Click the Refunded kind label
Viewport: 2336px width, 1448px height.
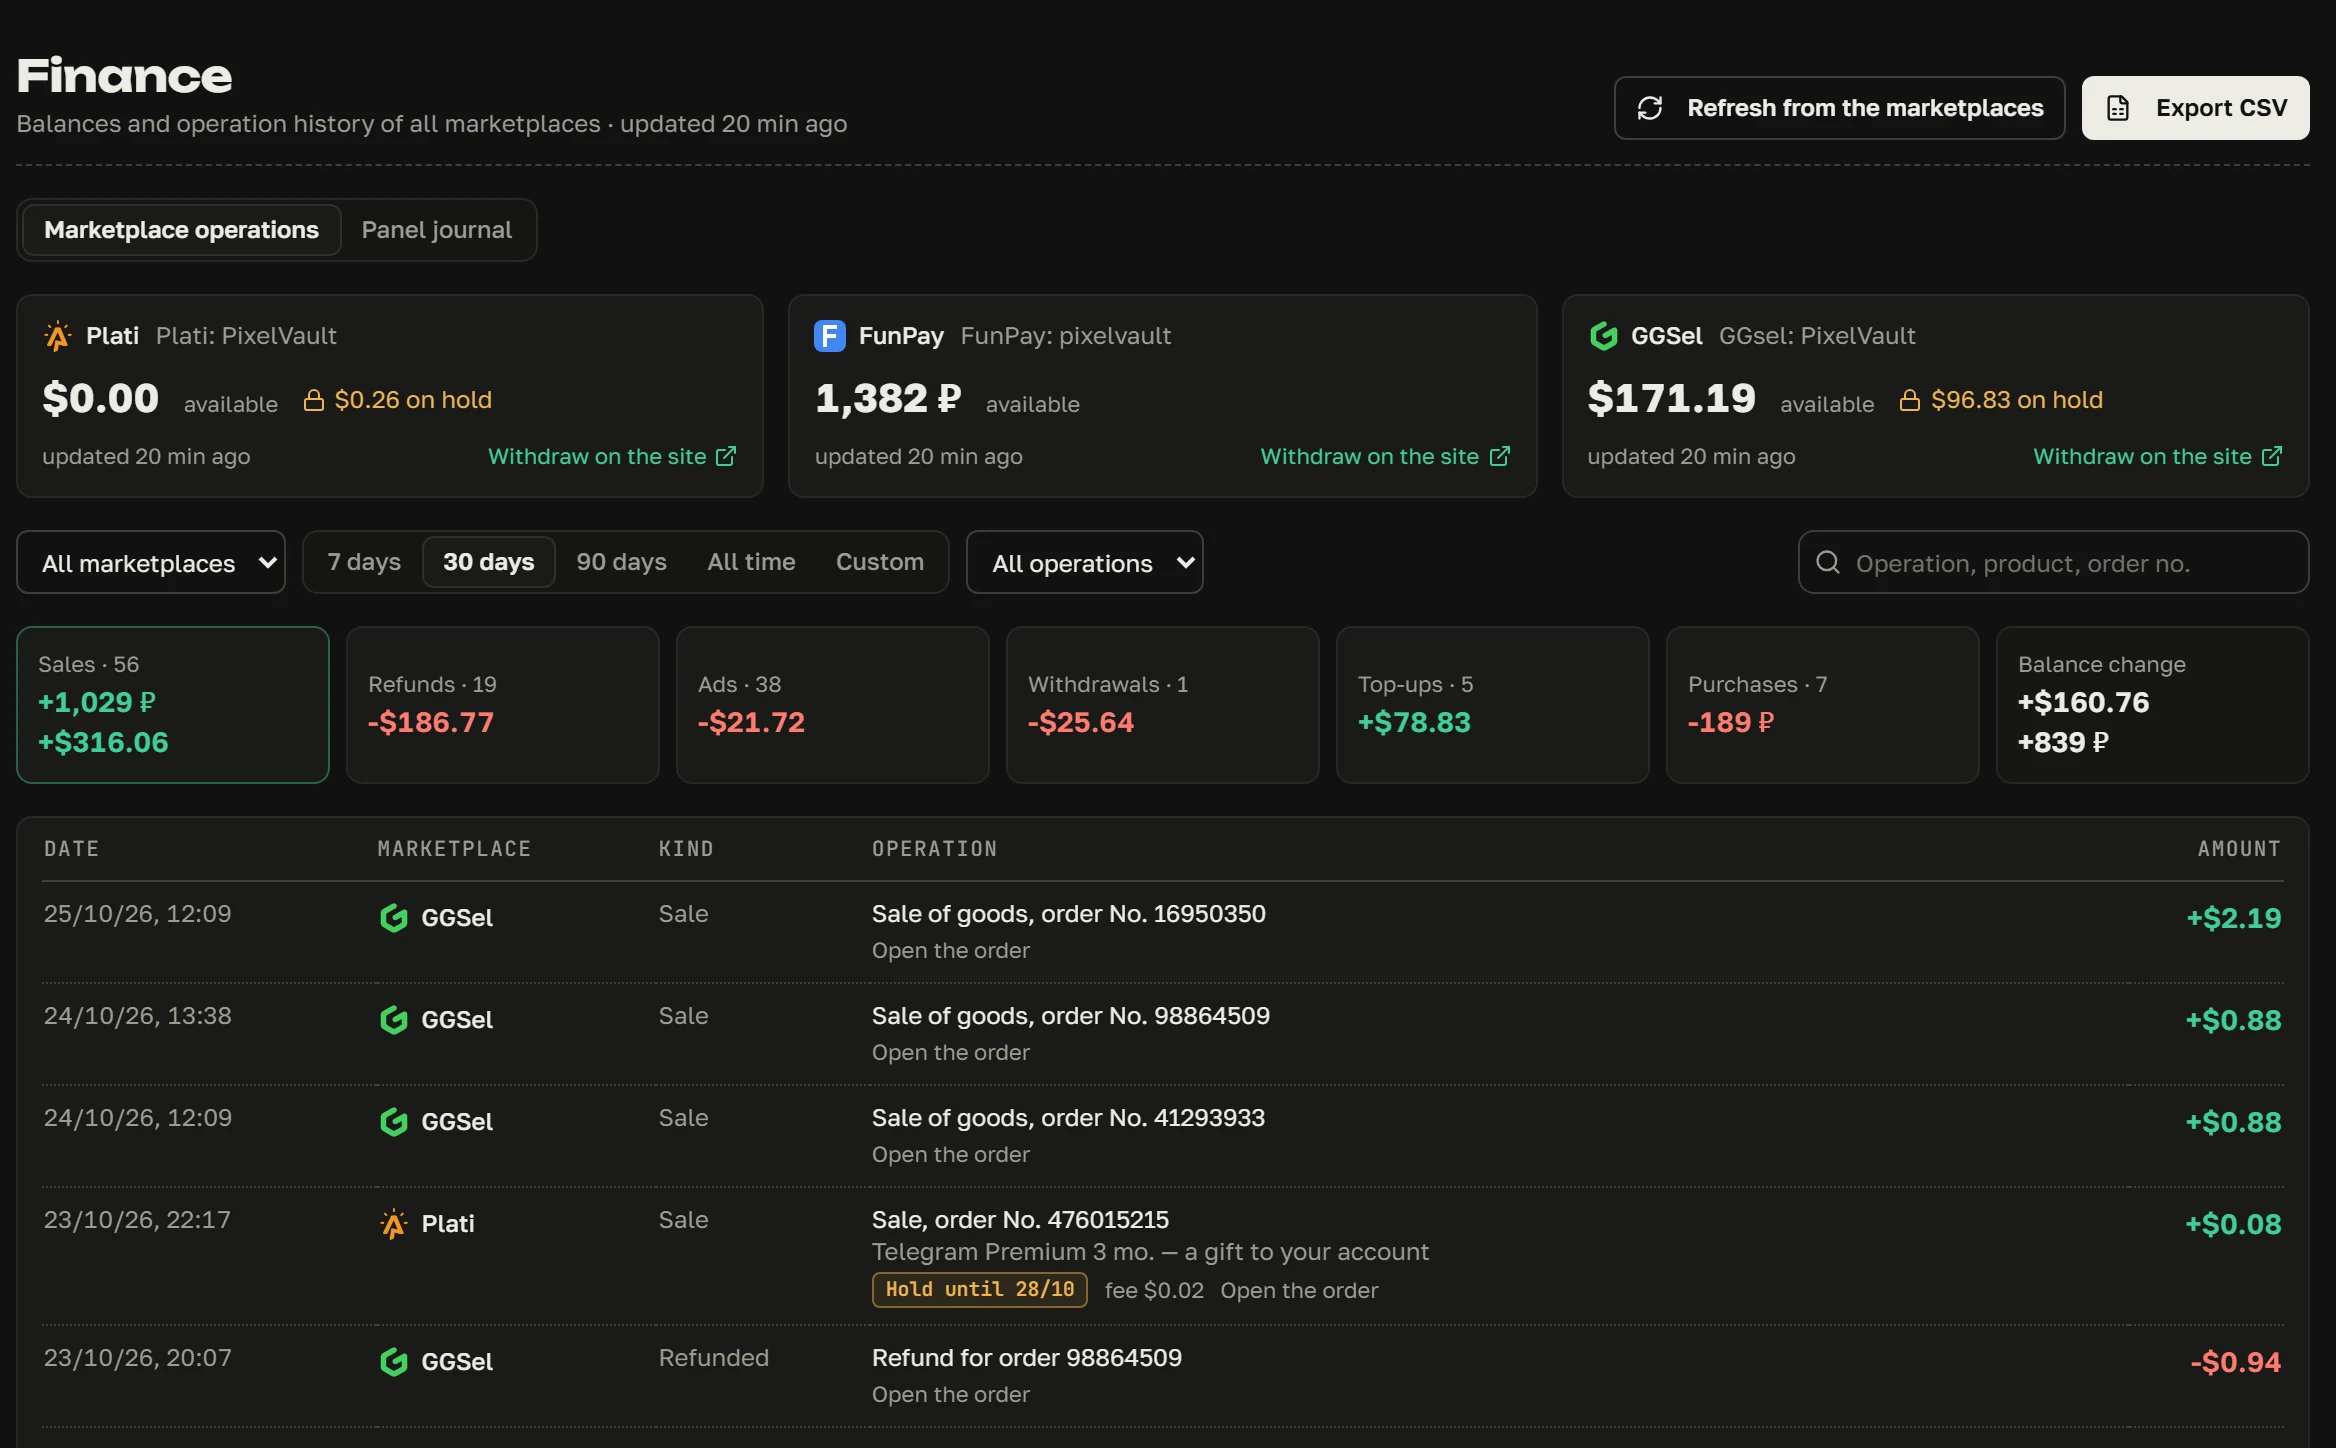coord(714,1358)
